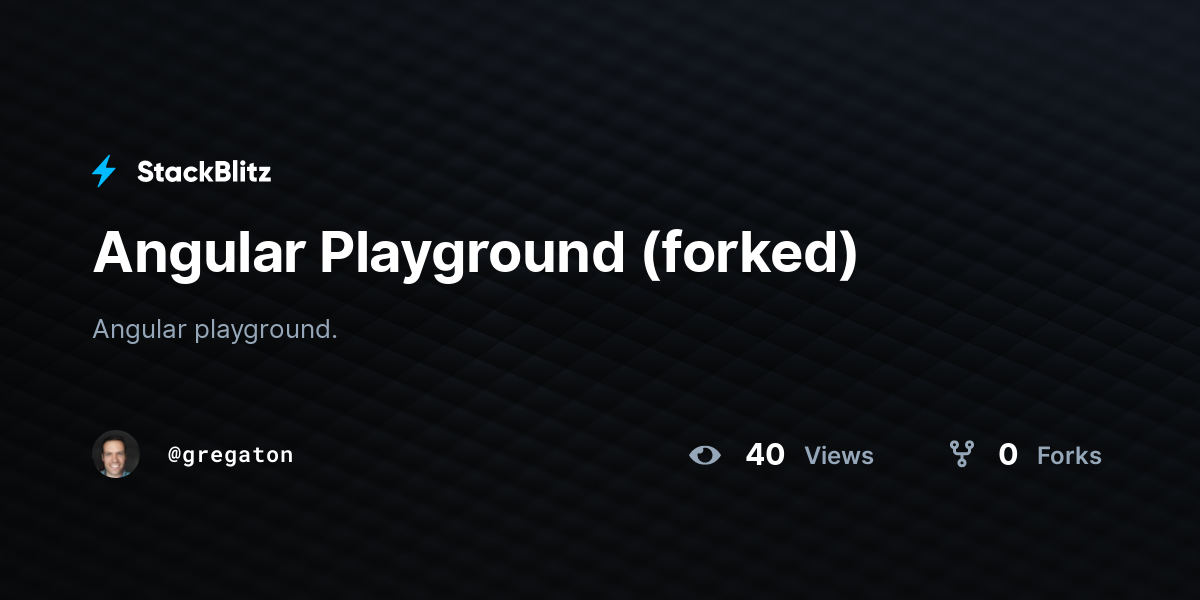Click the period ending the description

click(x=334, y=338)
